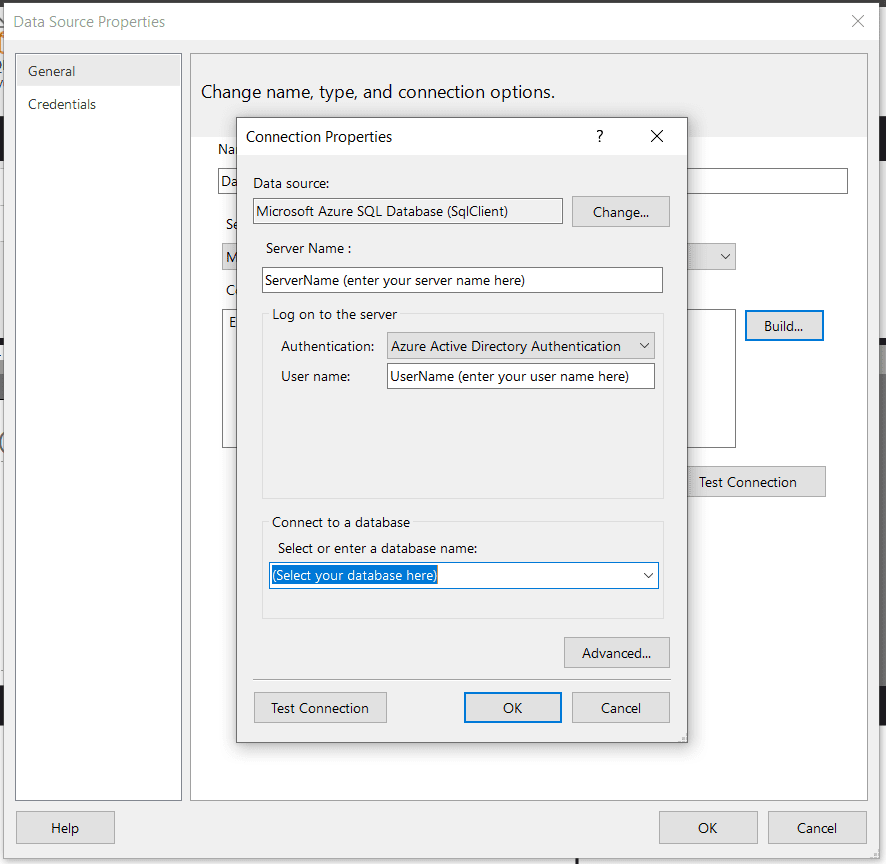
Task: Open help in Connection Properties dialog
Action: click(600, 136)
